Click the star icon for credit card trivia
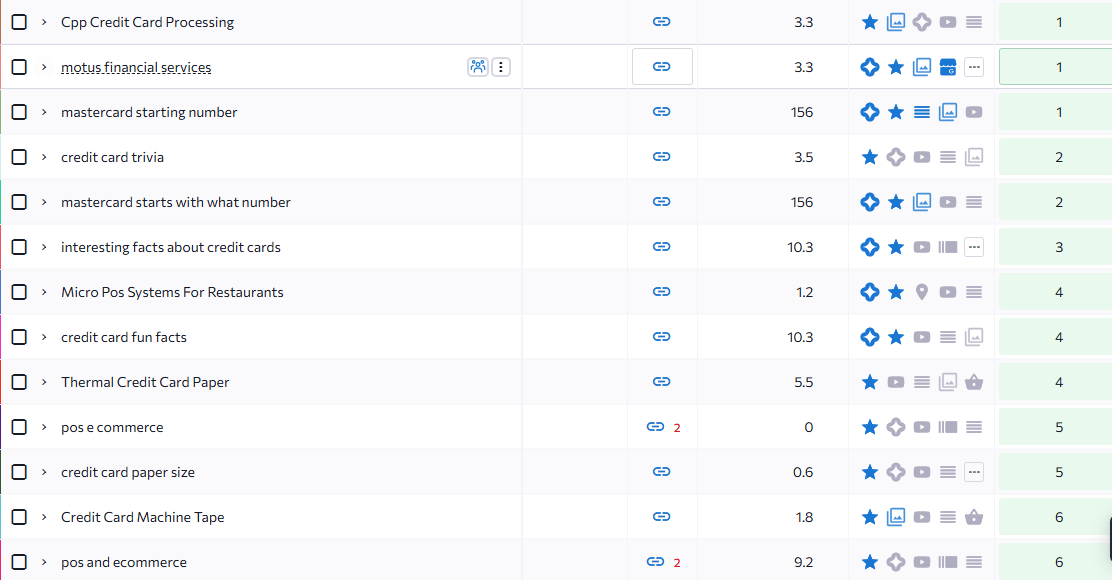Screen dimensions: 1112x580 tap(869, 157)
